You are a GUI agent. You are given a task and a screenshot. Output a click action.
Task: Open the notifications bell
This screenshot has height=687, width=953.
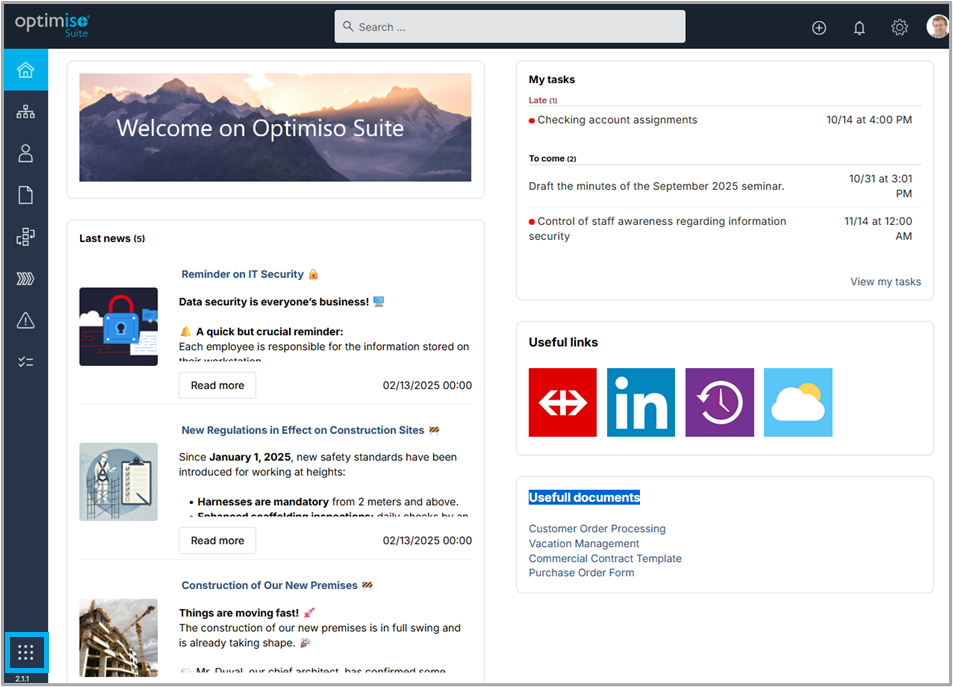859,28
